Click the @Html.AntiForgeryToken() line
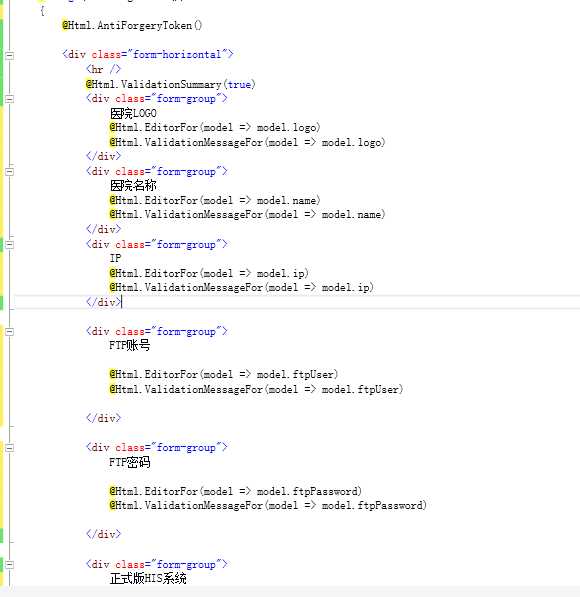This screenshot has height=597, width=580. (132, 26)
